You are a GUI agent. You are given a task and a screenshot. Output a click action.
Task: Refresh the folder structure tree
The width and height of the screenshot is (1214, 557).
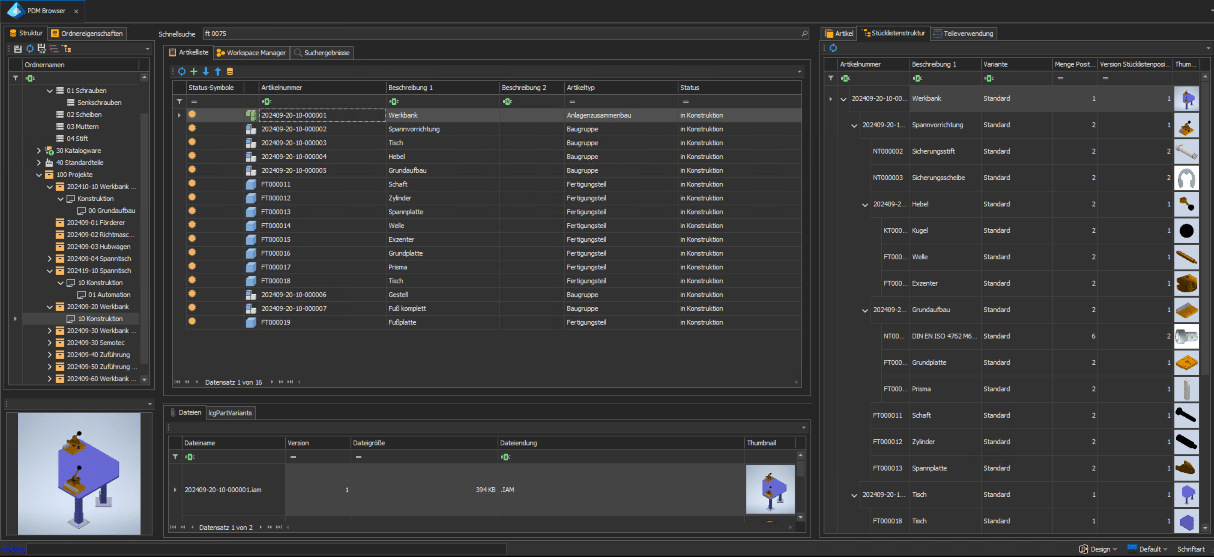(x=29, y=48)
